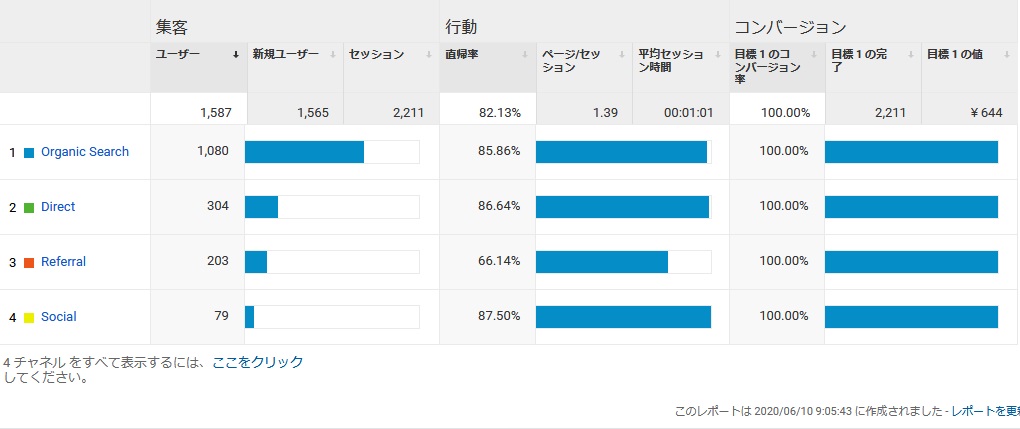Image resolution: width=1020 pixels, height=429 pixels.
Task: Sort by 目標1の値 column arrow
Action: point(1008,55)
